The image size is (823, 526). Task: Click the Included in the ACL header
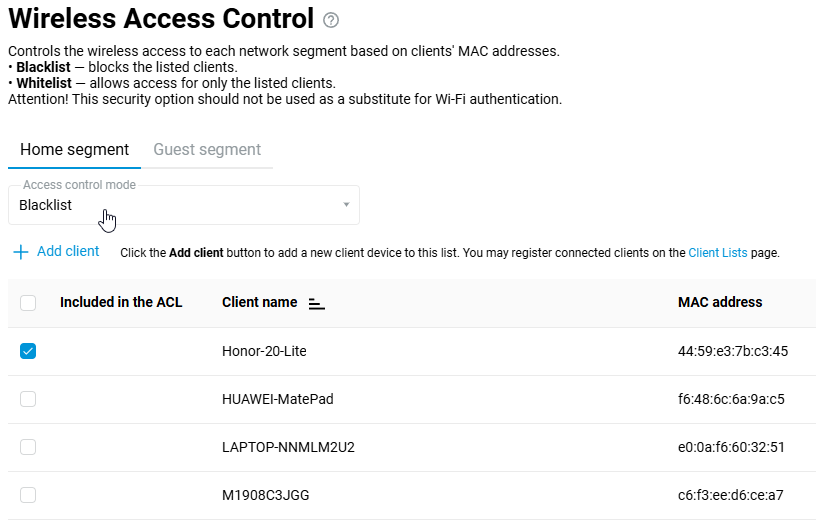(121, 302)
